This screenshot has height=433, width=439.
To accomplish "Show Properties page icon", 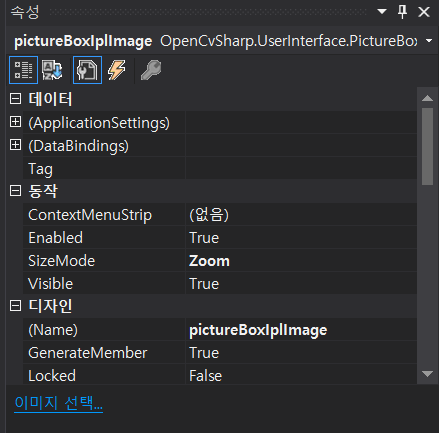I will (87, 70).
